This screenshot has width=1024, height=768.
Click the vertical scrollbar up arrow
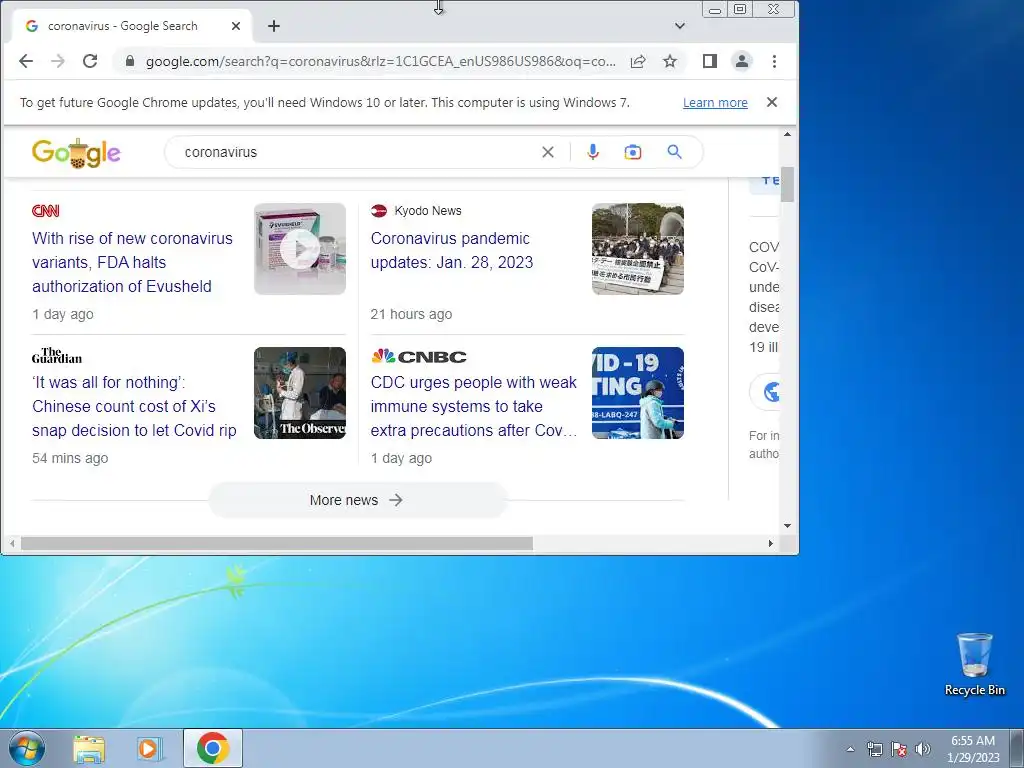point(787,135)
